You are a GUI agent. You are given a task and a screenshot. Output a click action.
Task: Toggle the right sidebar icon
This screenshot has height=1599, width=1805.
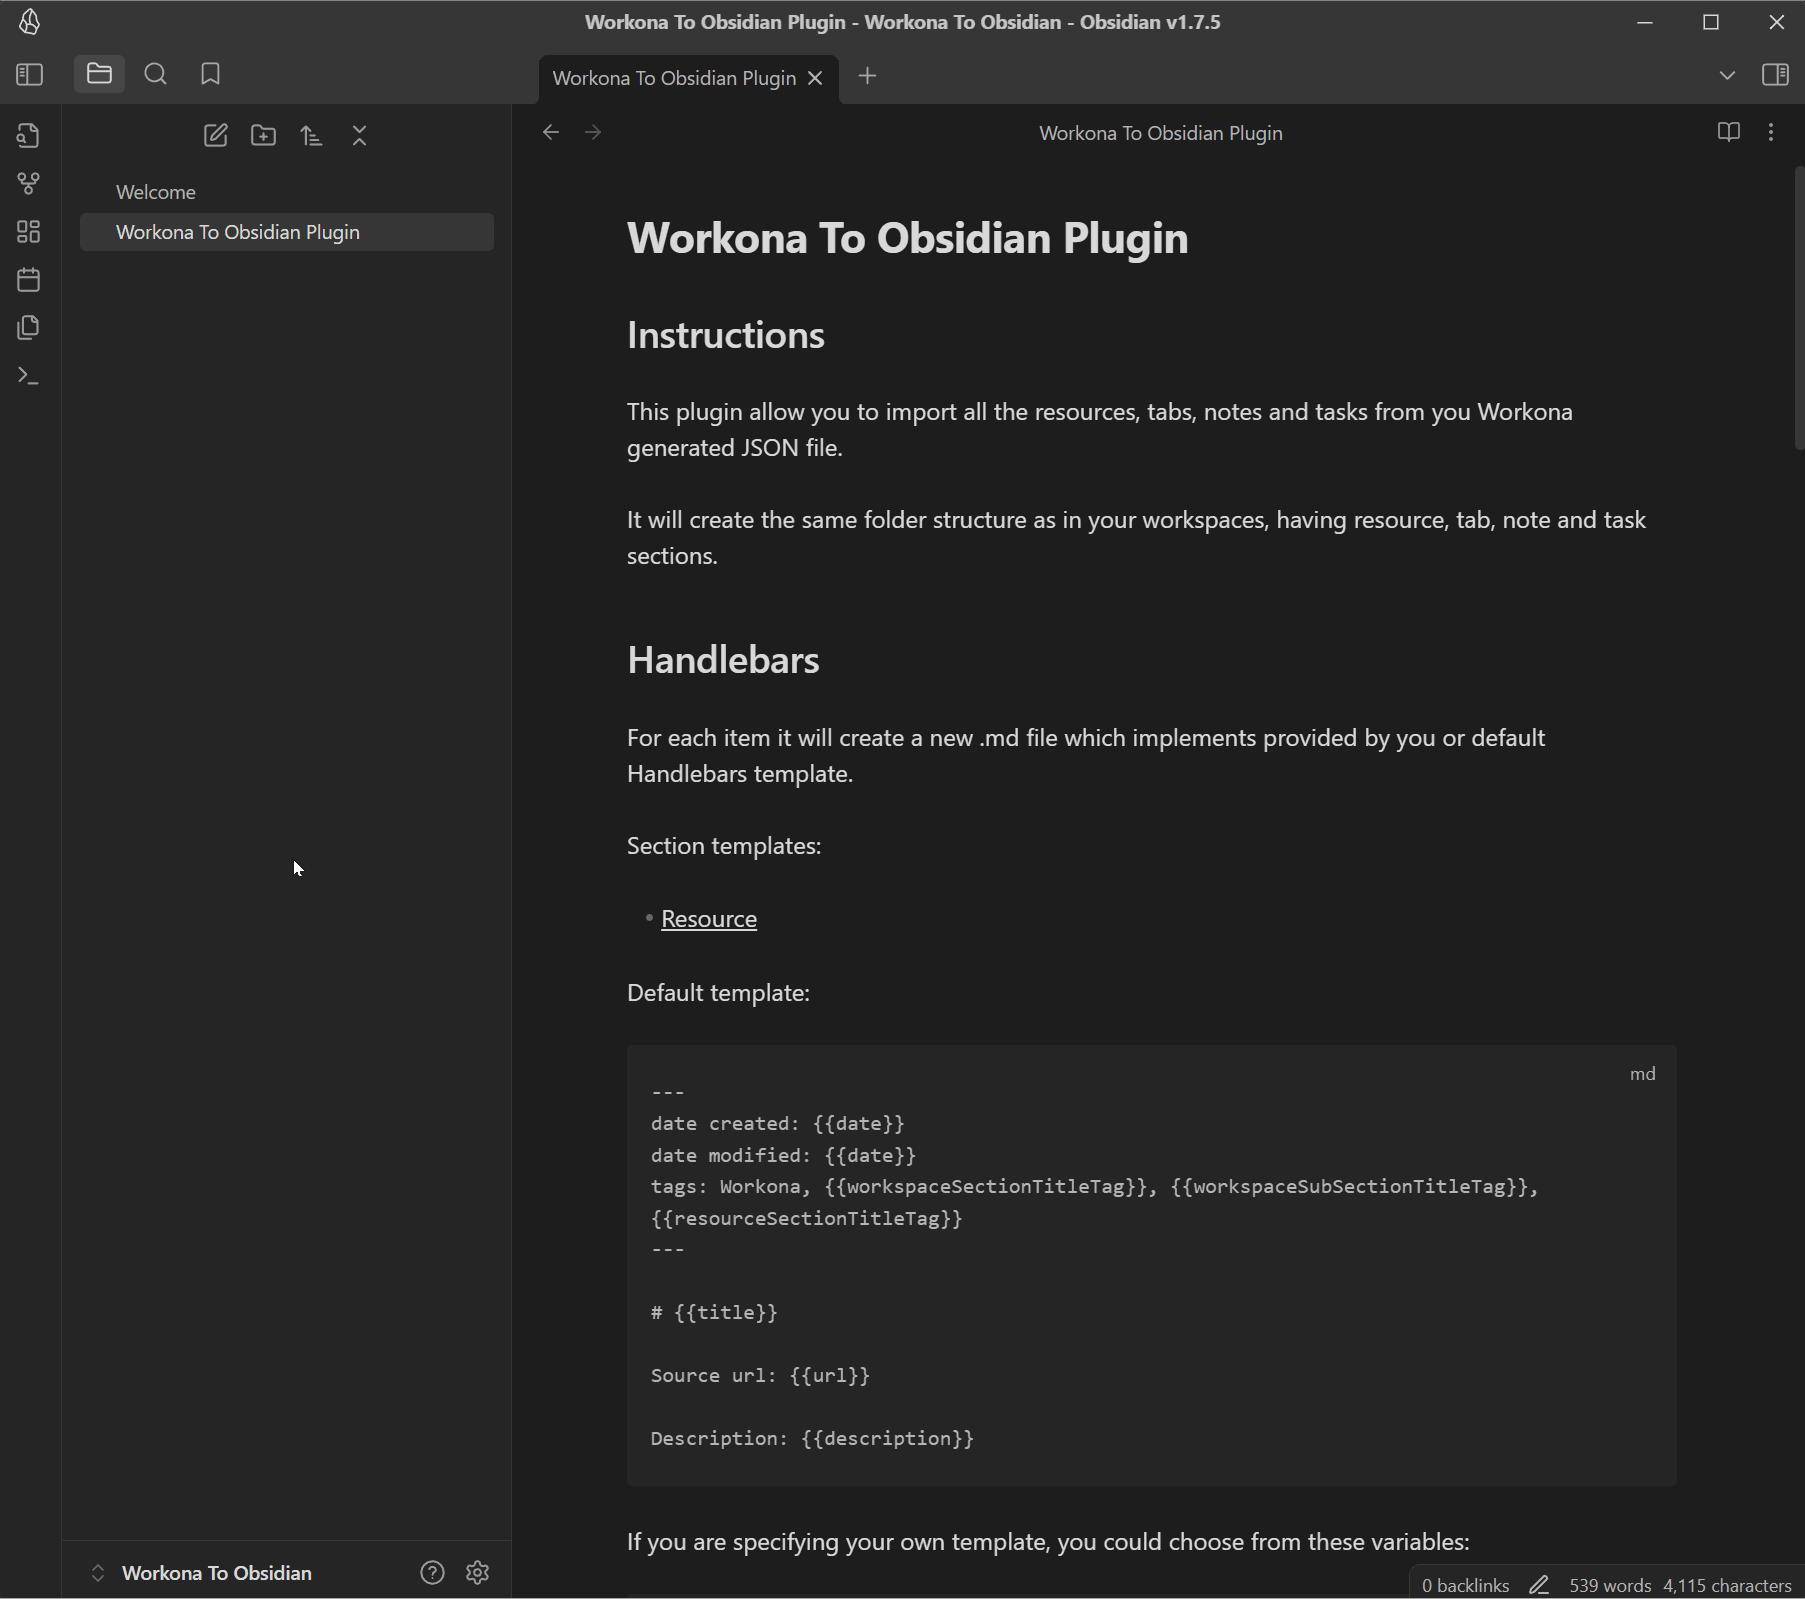(1776, 75)
